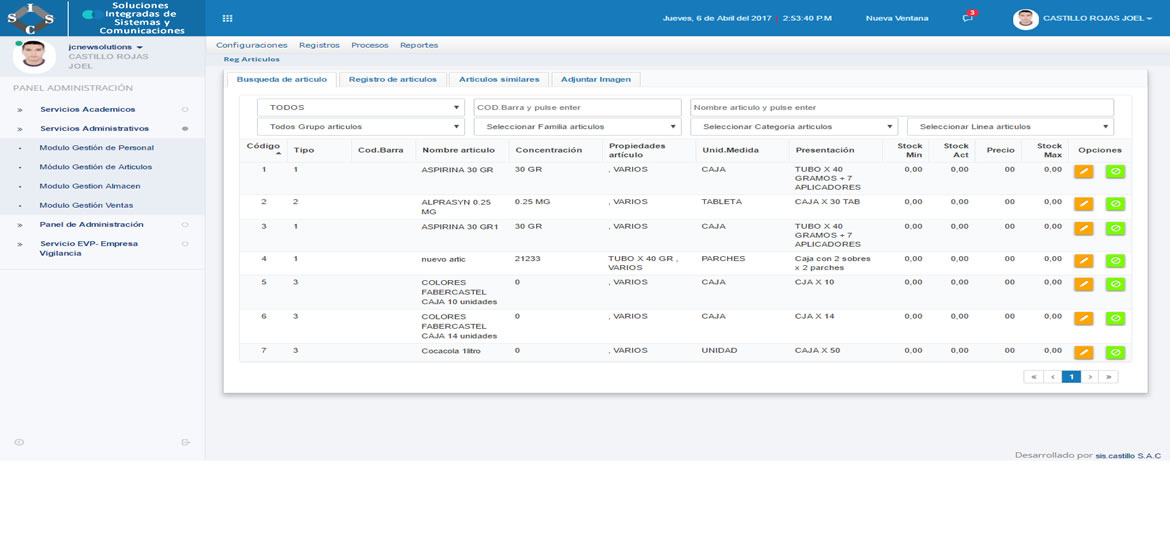Expand Seleccionar Familia articulos dropdown
The height and width of the screenshot is (540, 1170).
[x=577, y=127]
